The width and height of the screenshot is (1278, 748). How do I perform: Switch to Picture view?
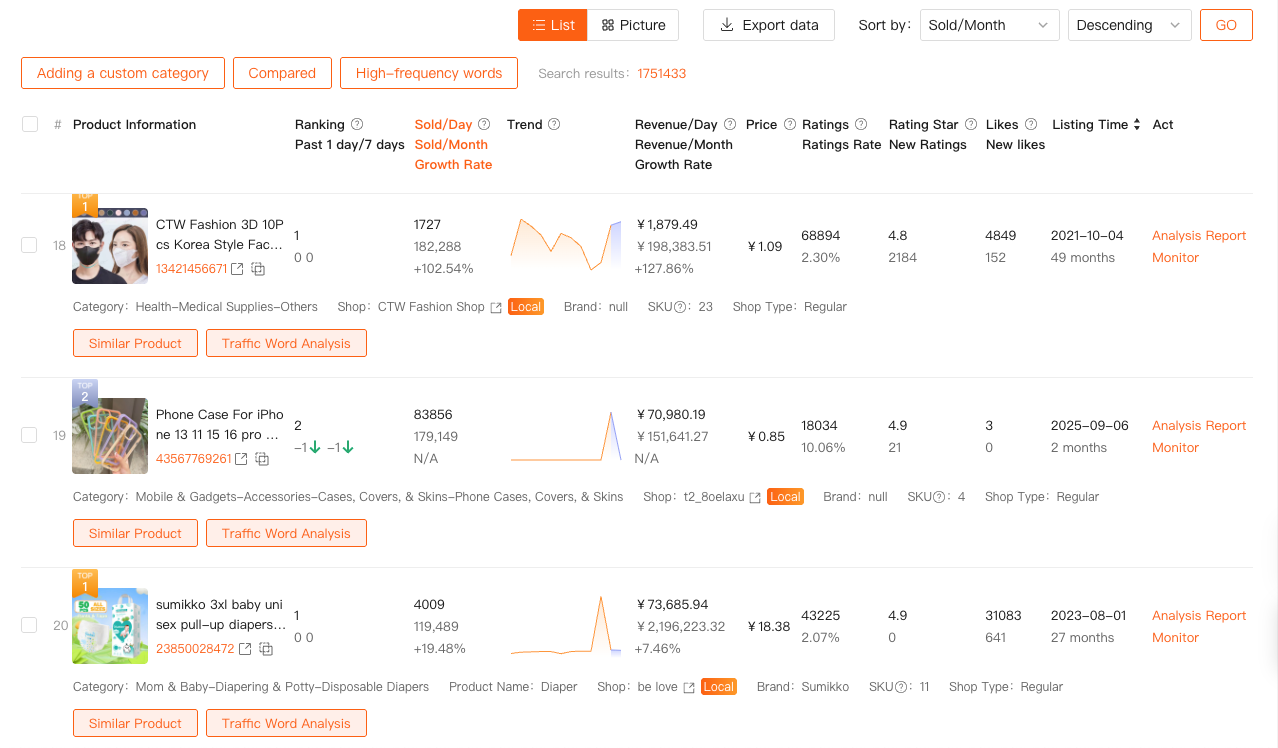633,25
